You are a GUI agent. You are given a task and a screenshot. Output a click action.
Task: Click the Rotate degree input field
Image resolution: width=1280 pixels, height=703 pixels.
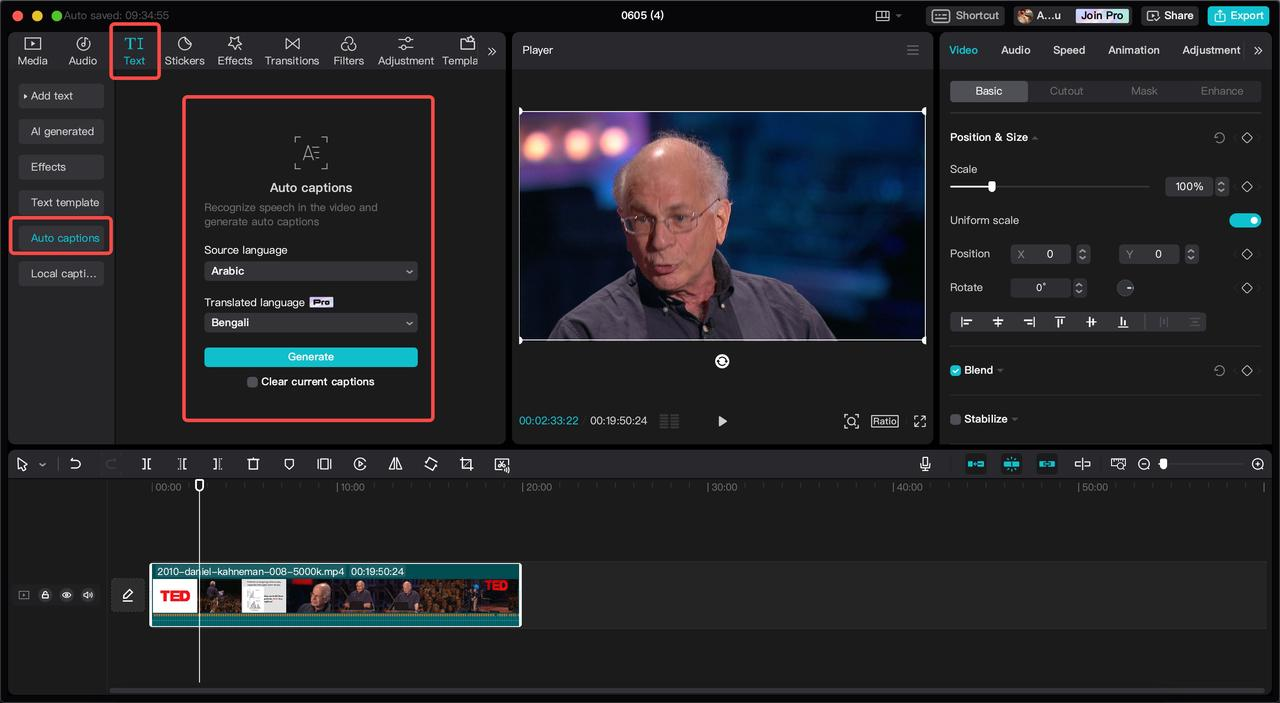point(1040,288)
